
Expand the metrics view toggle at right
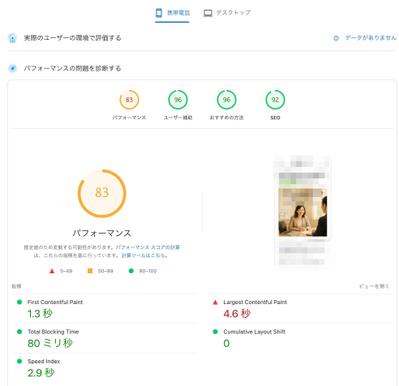(374, 286)
